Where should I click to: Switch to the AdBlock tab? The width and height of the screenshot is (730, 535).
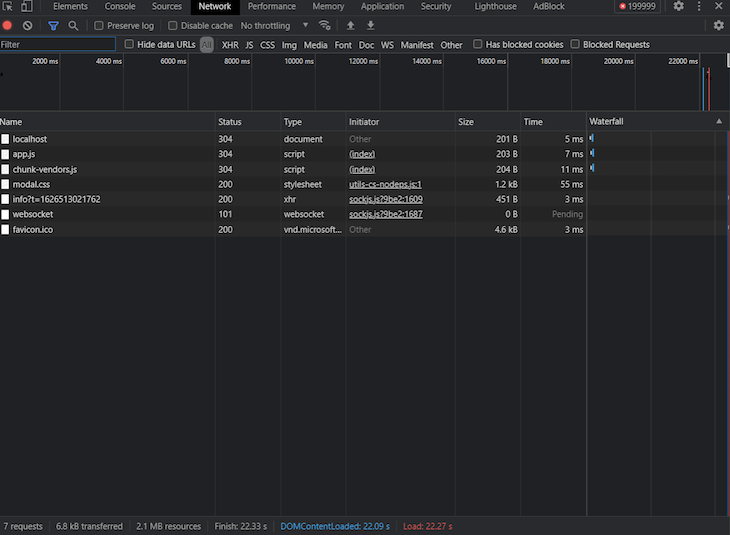(x=549, y=6)
